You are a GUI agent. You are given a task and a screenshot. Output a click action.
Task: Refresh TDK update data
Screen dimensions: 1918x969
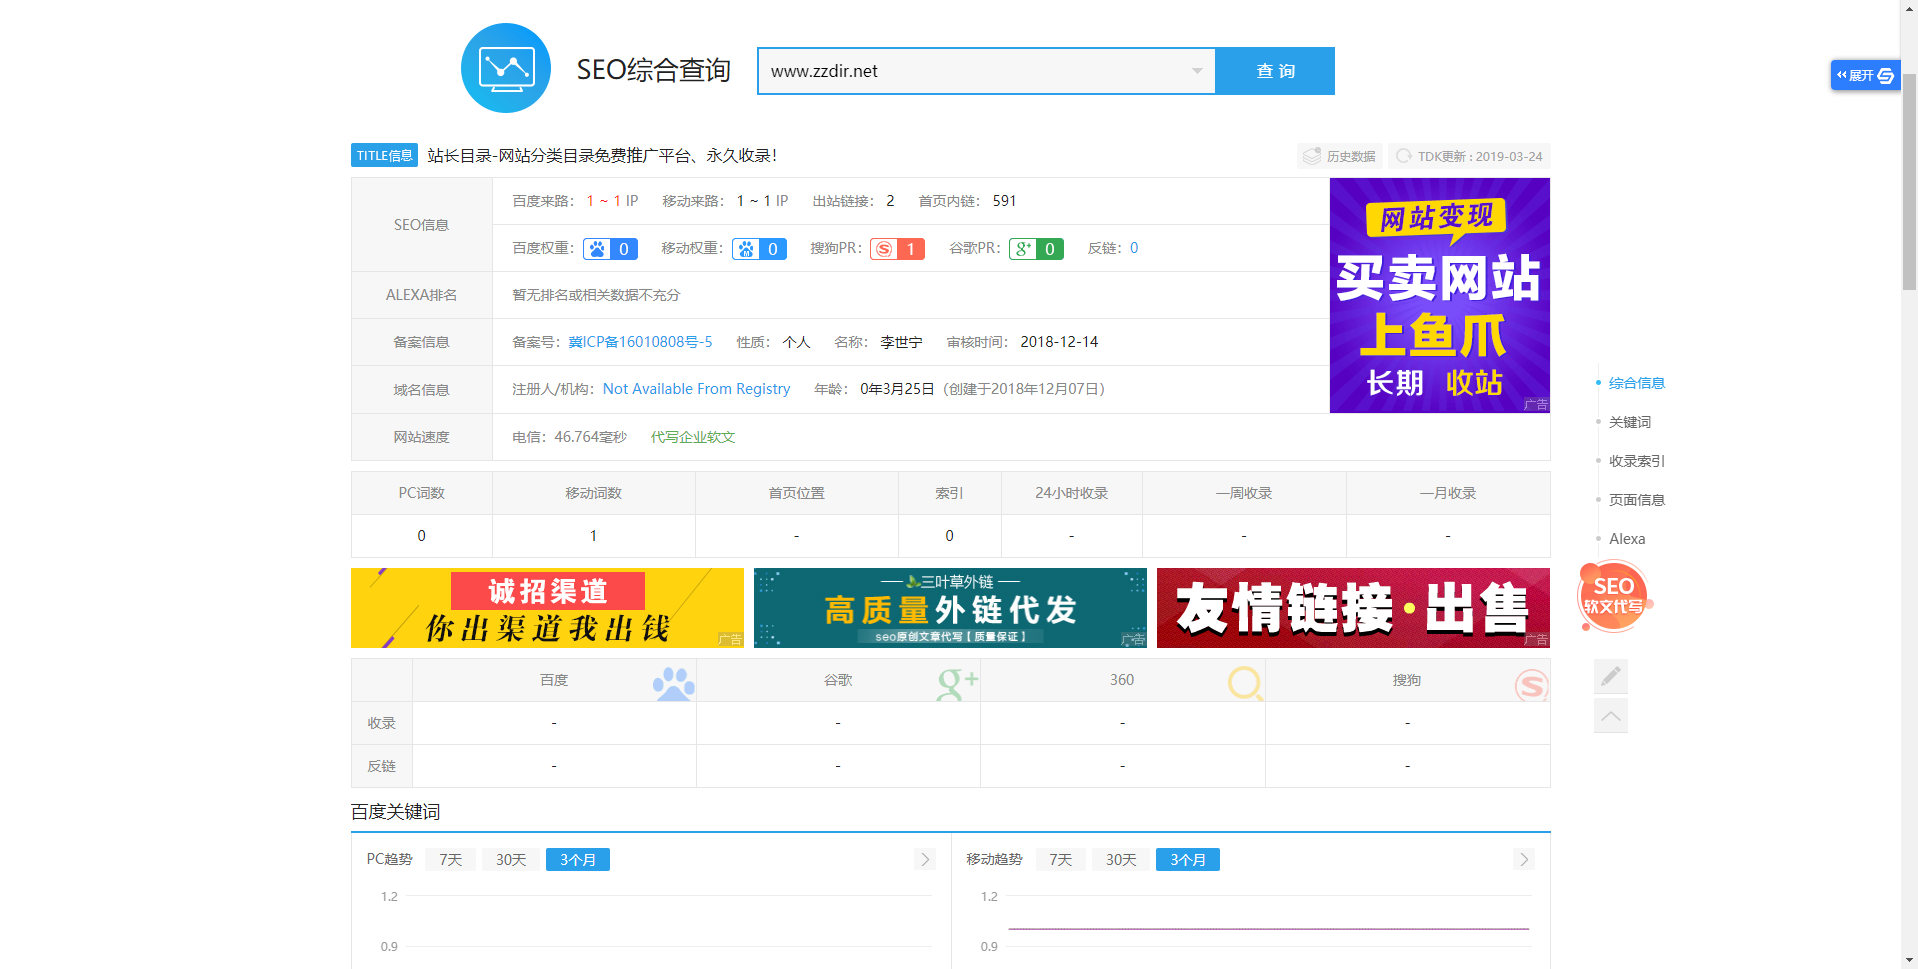[1405, 156]
